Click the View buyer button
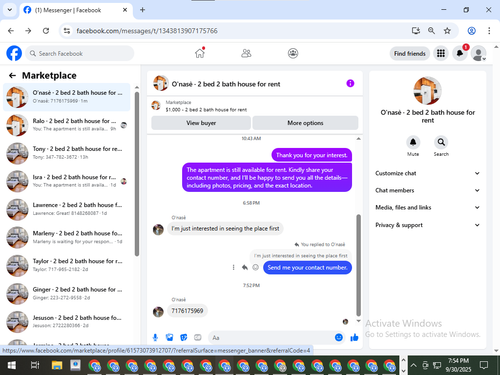Screen dimensions: 500x375 (201, 123)
